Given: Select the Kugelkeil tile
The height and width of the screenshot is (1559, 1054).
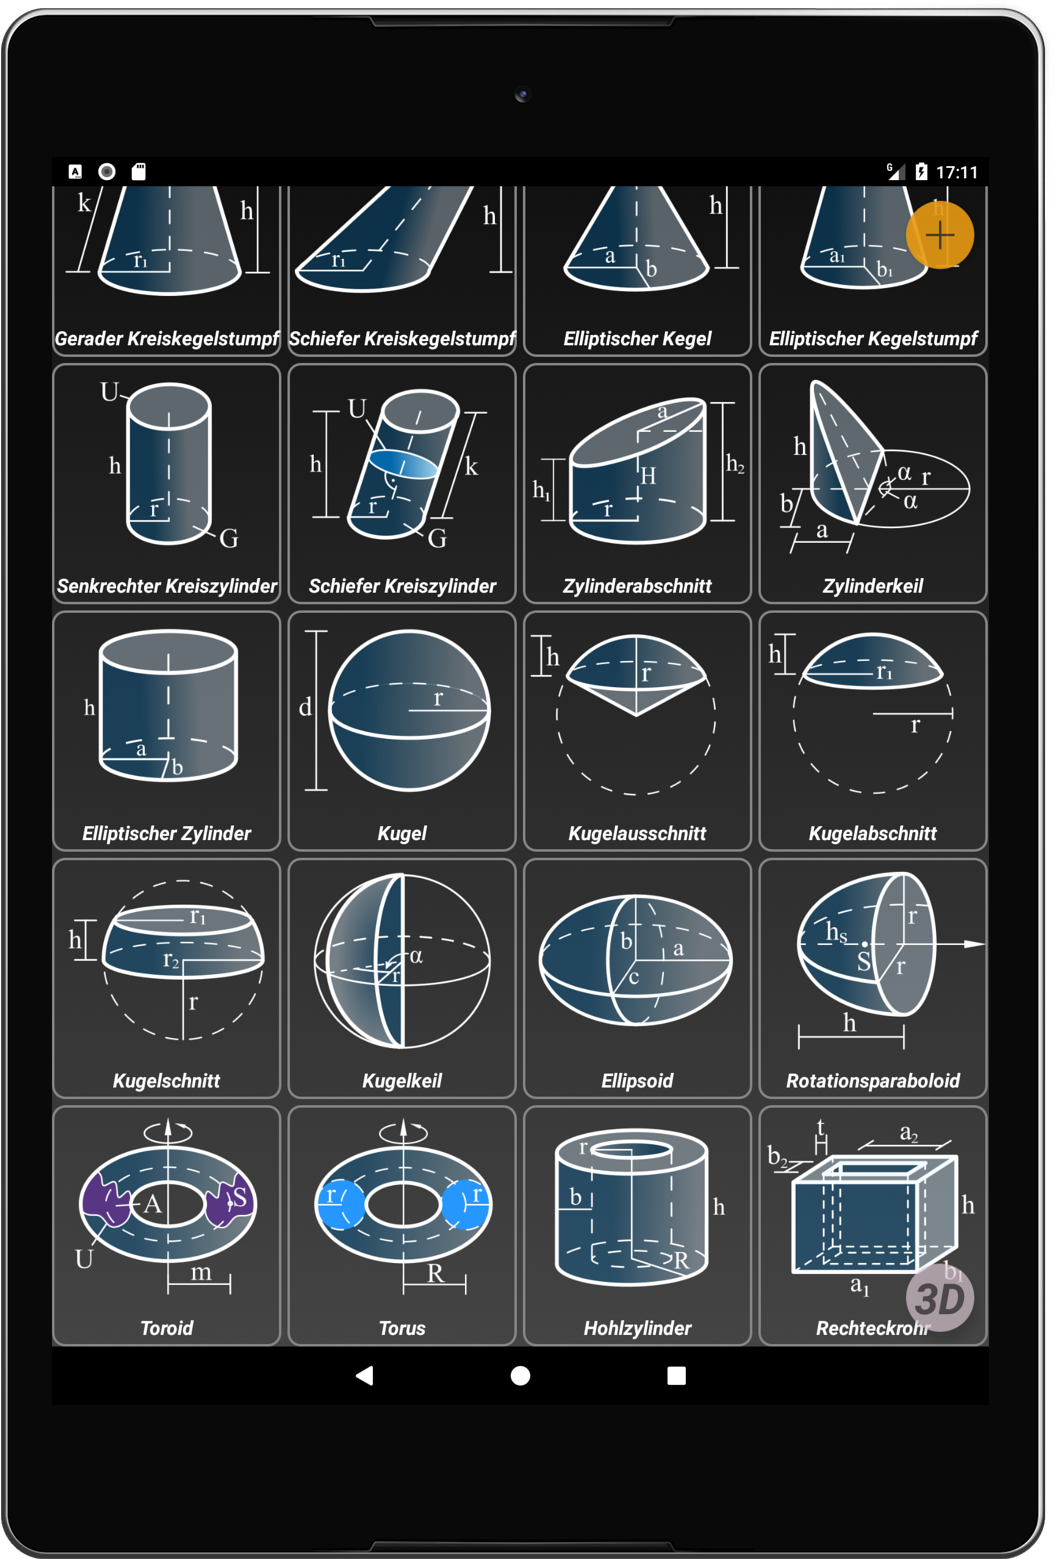Looking at the screenshot, I should [x=402, y=978].
